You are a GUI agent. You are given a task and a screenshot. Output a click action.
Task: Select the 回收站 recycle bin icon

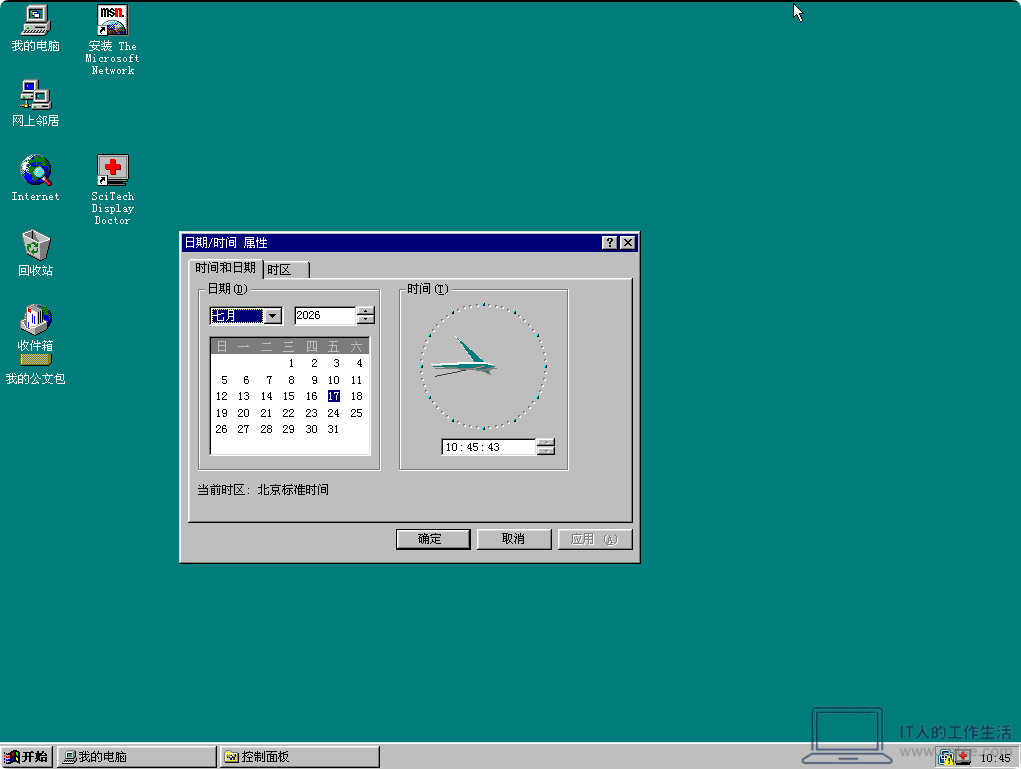point(35,253)
